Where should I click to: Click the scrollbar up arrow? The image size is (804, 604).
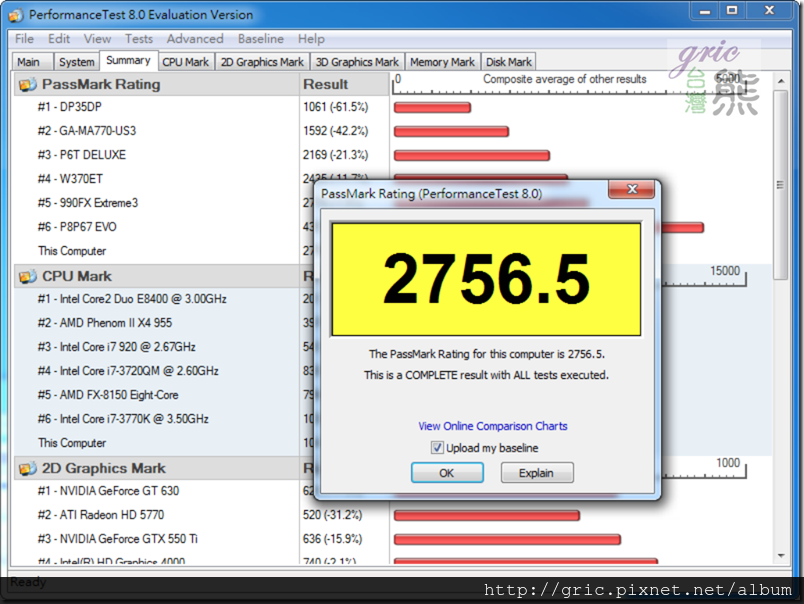coord(781,81)
